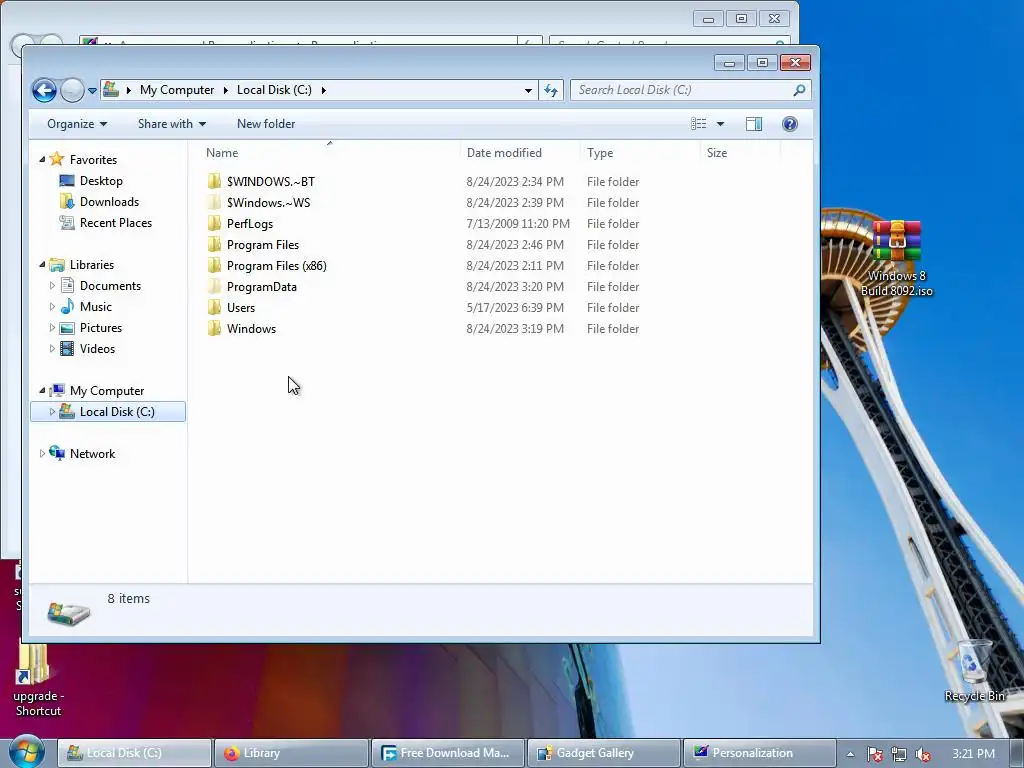Select the PerfLogs folder icon
The height and width of the screenshot is (768, 1024).
point(214,223)
